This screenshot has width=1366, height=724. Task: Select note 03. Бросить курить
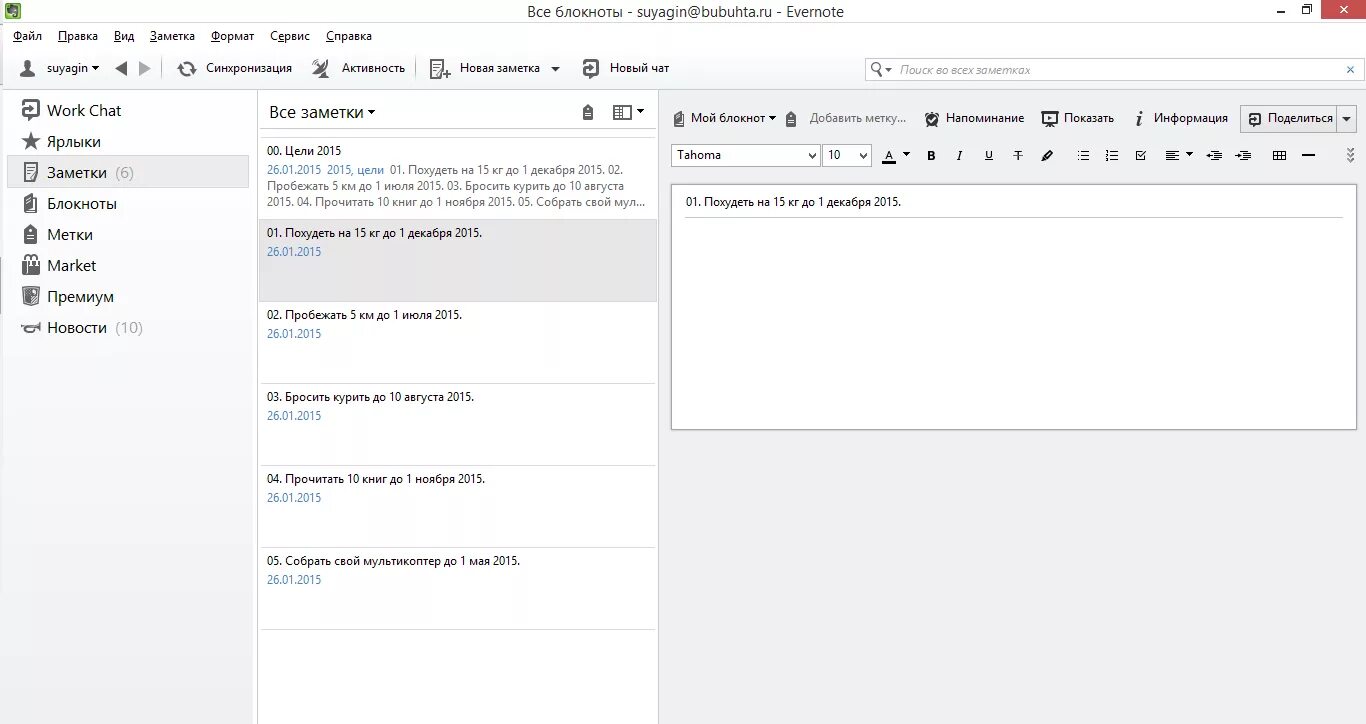pyautogui.click(x=458, y=424)
